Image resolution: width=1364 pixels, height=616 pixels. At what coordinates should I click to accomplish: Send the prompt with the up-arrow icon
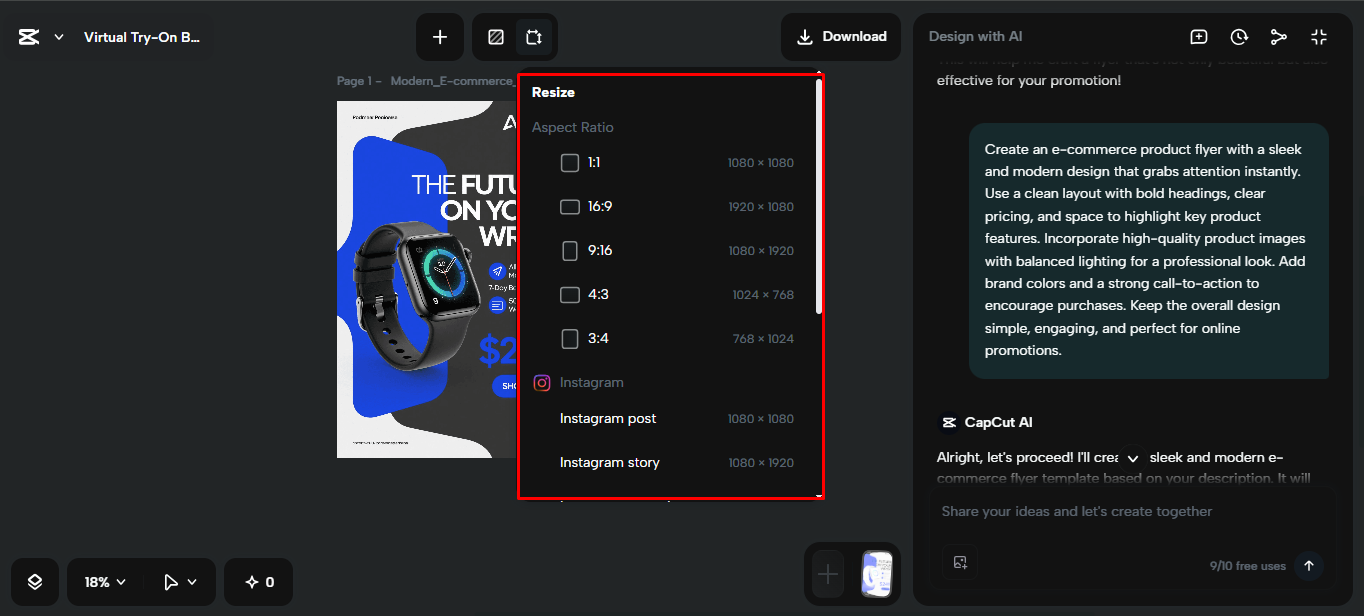click(x=1308, y=565)
